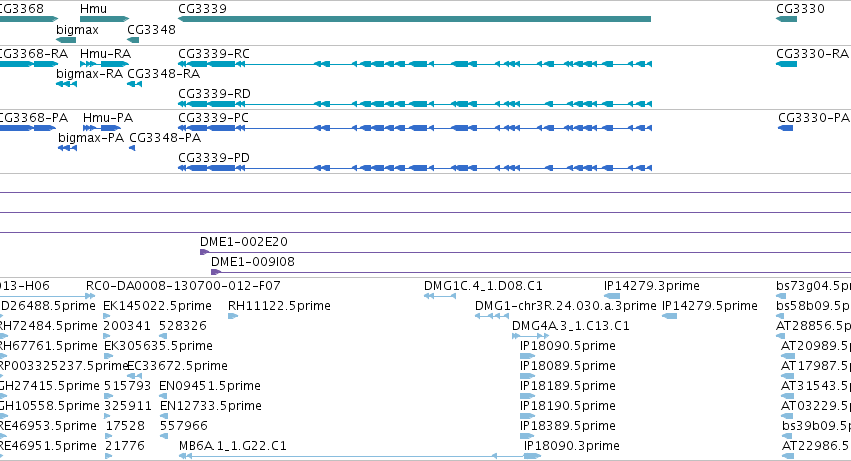Click feature label 515793
Viewport: 851px width, 461px height.
(x=127, y=386)
